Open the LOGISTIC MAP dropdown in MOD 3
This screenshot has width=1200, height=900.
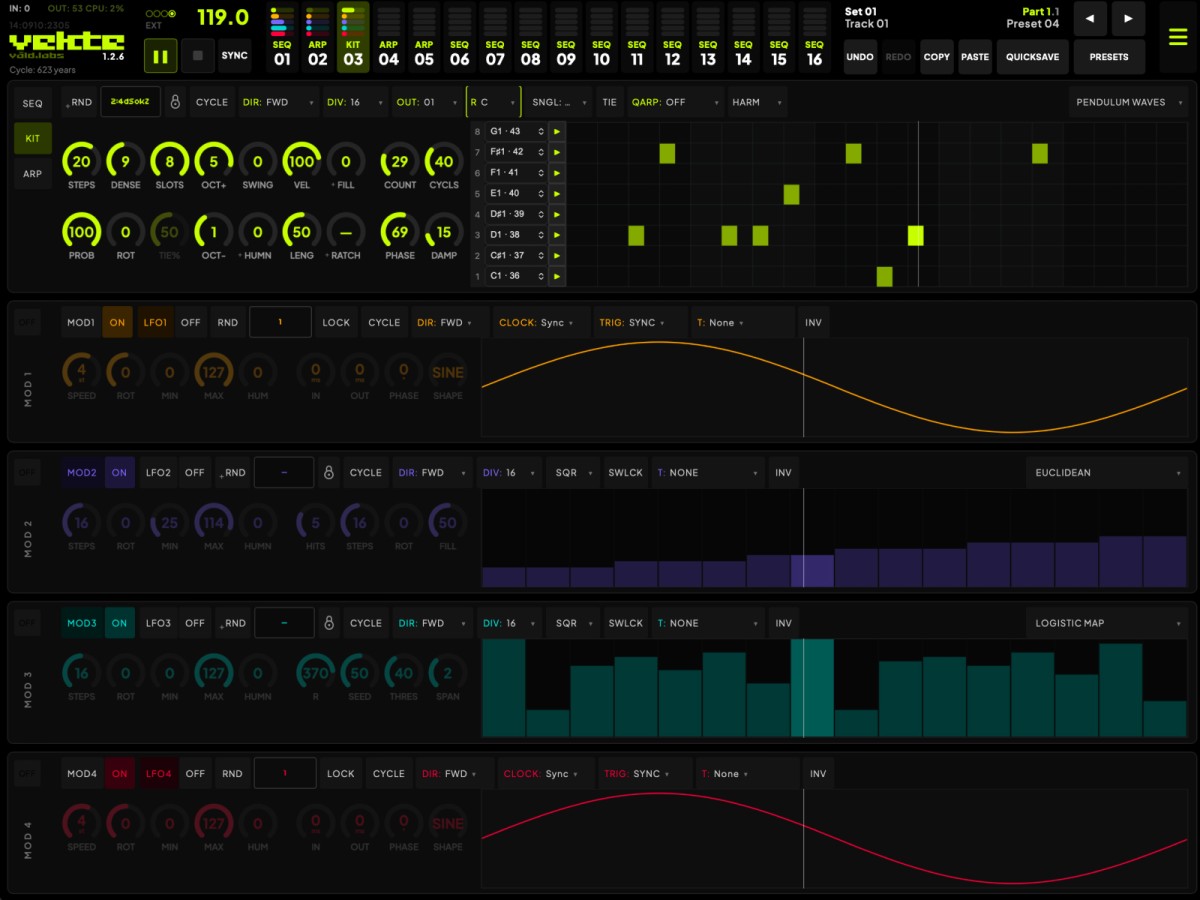tap(1106, 623)
